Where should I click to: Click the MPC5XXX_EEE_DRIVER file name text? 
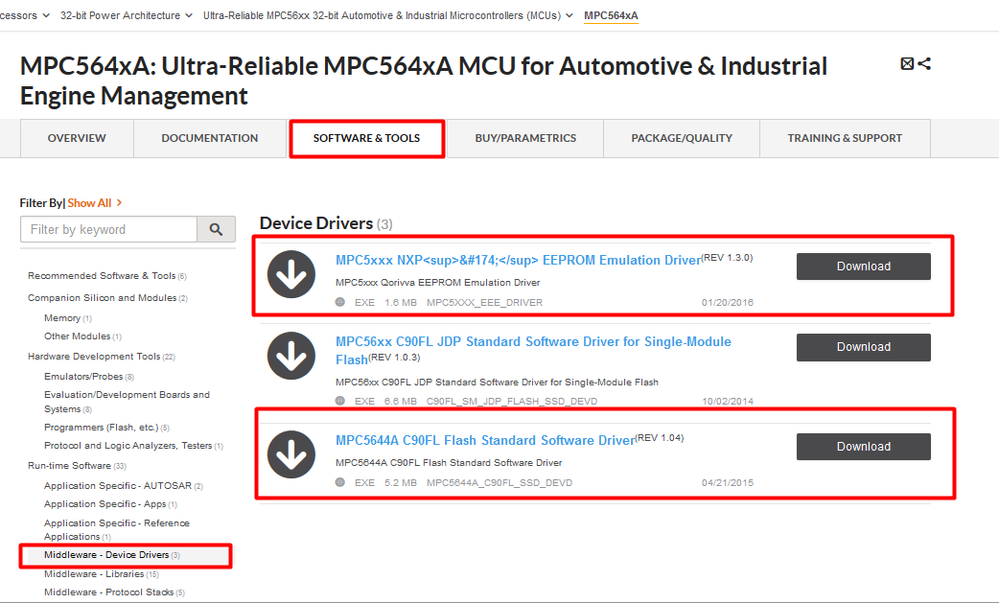pos(485,303)
